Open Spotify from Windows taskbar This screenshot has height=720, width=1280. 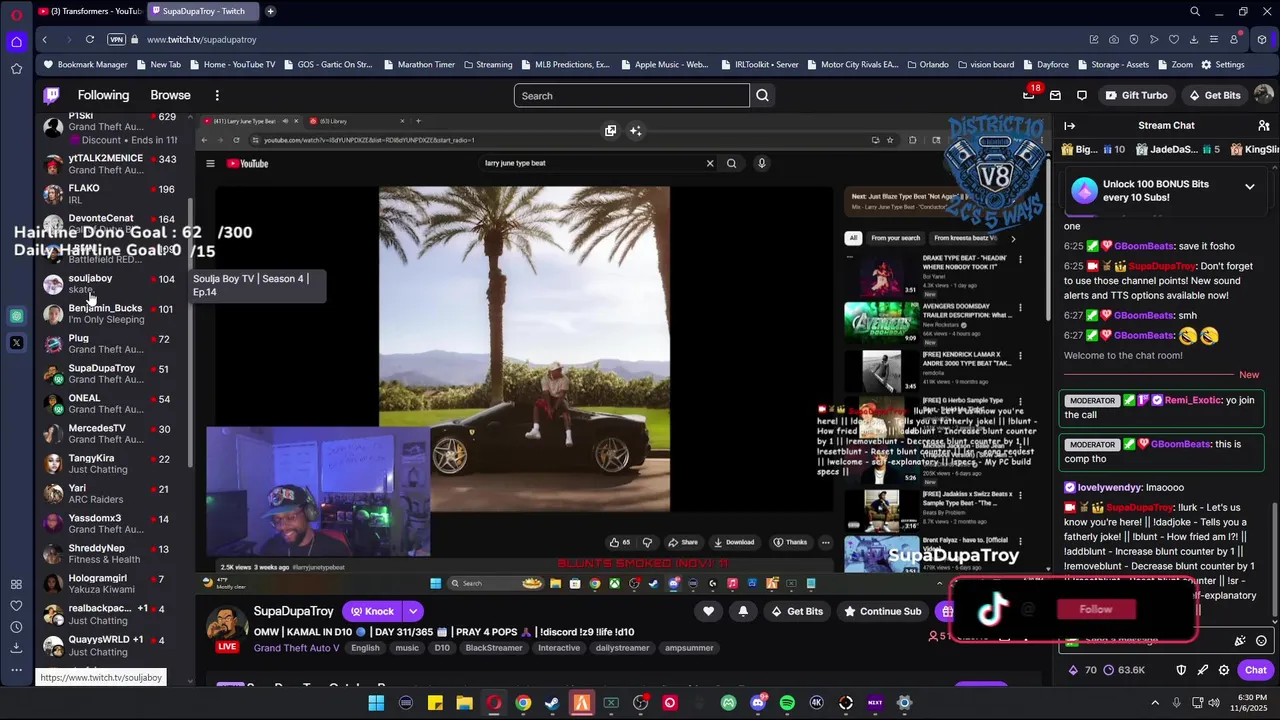[x=787, y=703]
